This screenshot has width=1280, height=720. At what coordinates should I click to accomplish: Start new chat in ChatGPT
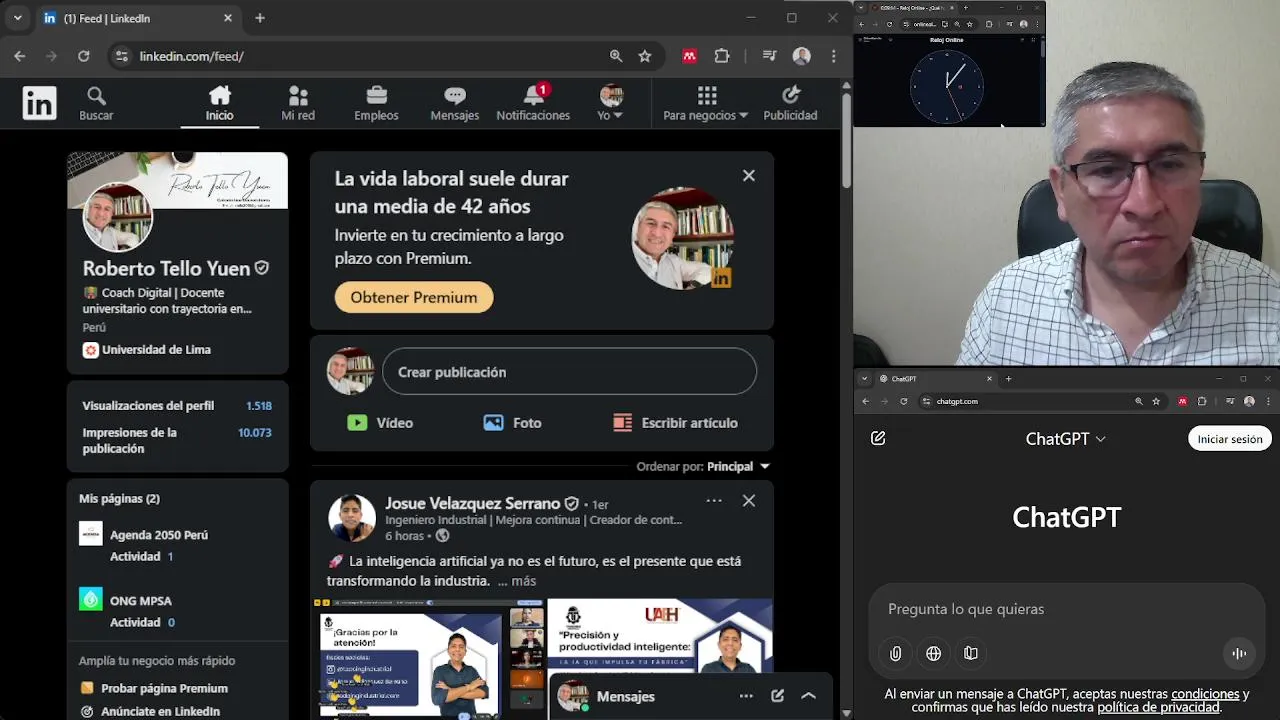coord(878,438)
